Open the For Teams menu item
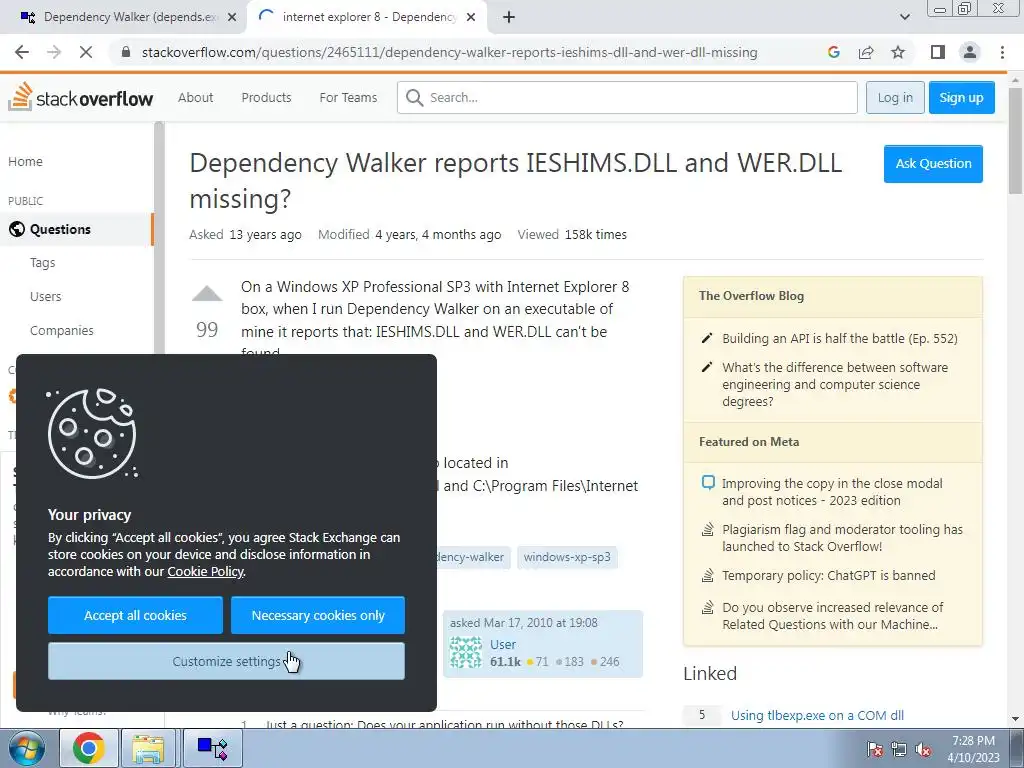Screen dimensions: 1024x768 (348, 97)
